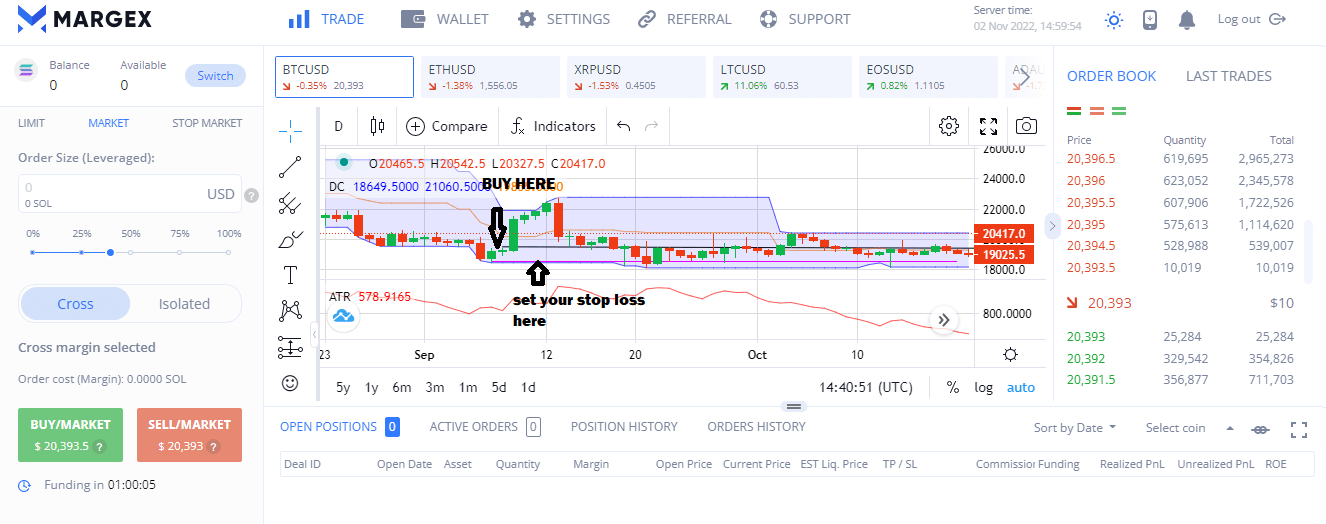Select the trend line drawing tool
Viewport: 1326px width, 524px height.
coord(290,167)
